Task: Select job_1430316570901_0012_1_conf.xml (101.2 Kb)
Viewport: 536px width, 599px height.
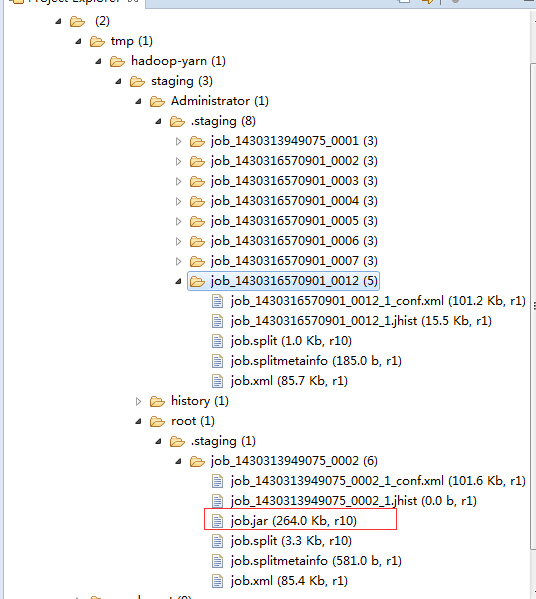Action: [x=378, y=301]
